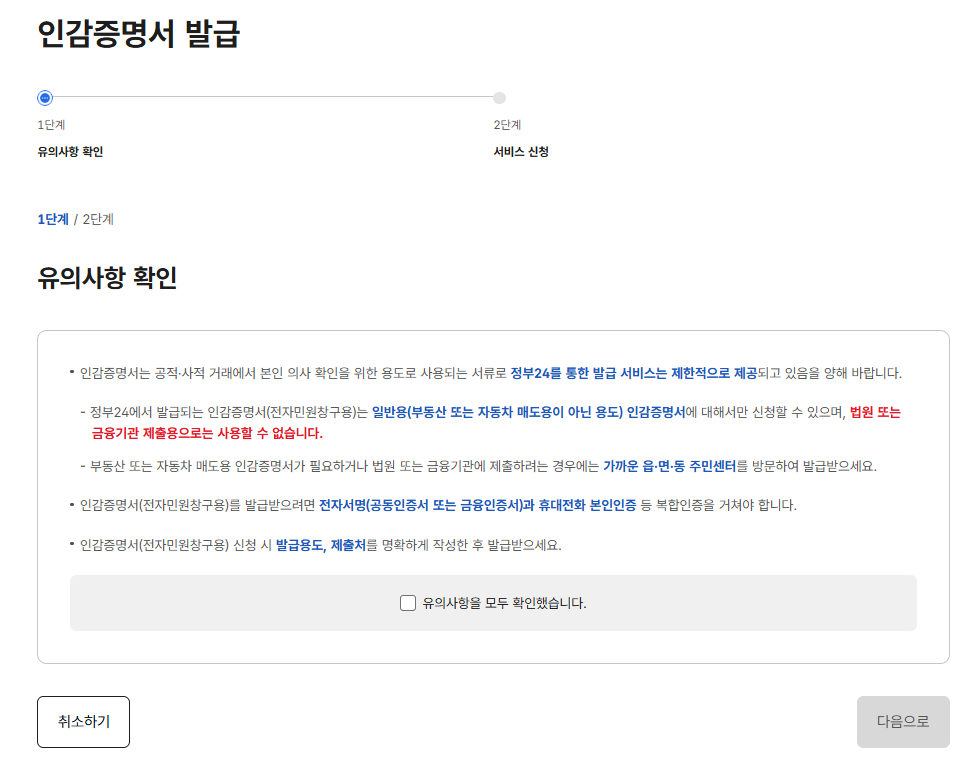Image resolution: width=969 pixels, height=771 pixels.
Task: Check the 유의사항을 모두 확인했습니다 checkbox
Action: tap(408, 603)
